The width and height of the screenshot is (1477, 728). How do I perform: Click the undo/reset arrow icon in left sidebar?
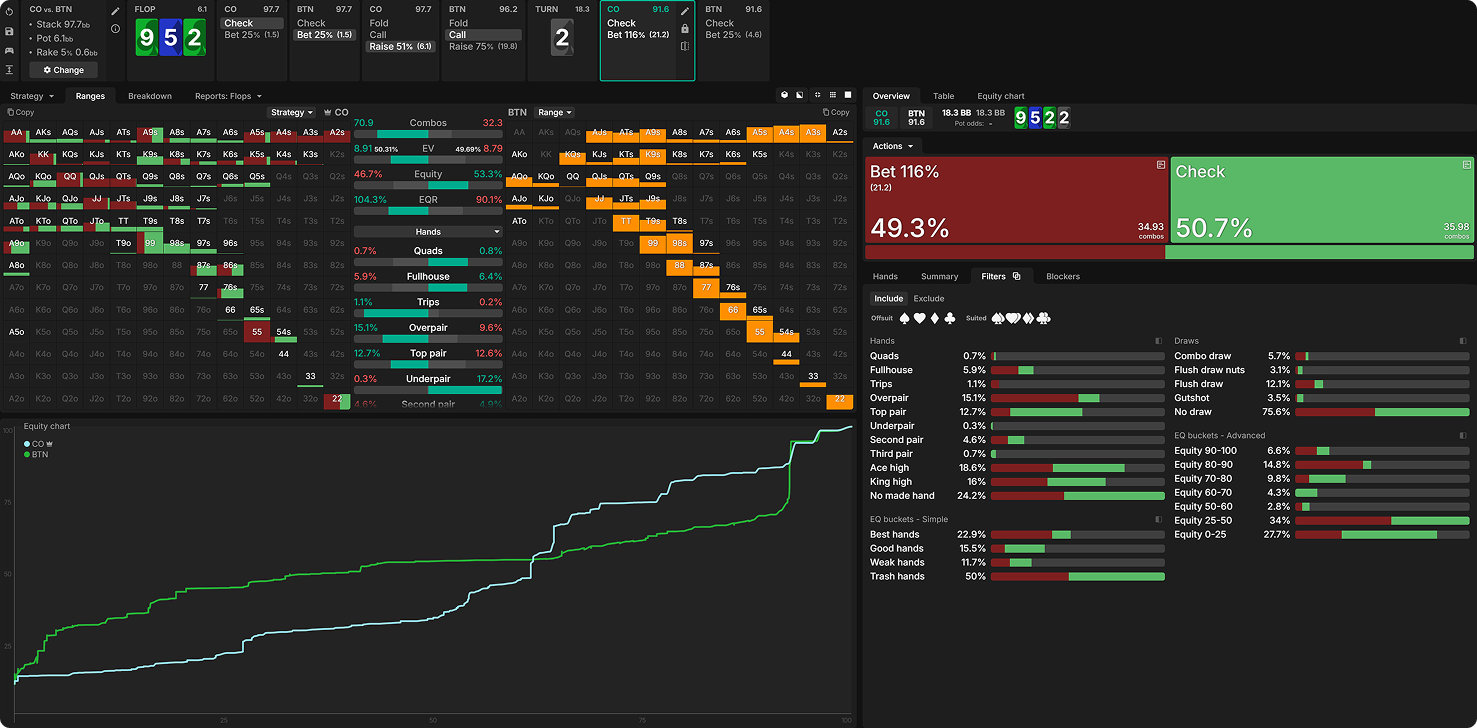click(x=9, y=12)
